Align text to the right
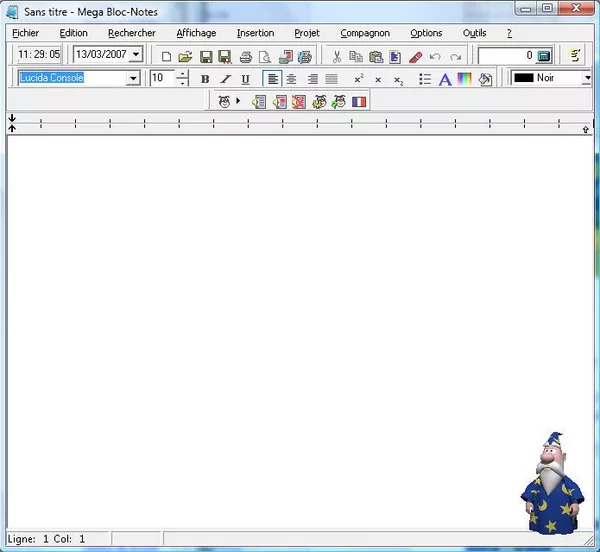600x552 pixels. coord(313,79)
